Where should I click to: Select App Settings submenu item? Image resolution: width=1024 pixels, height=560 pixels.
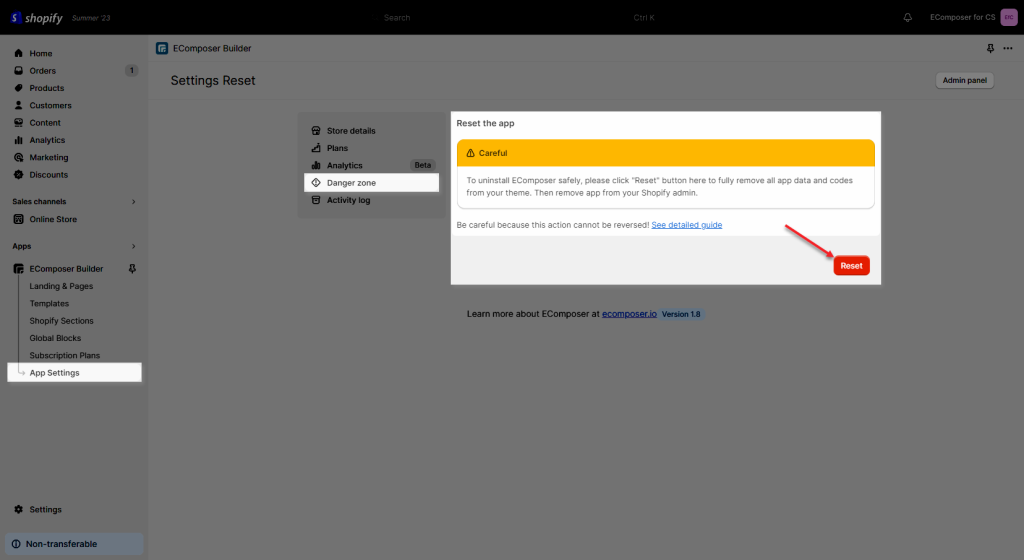pos(74,373)
